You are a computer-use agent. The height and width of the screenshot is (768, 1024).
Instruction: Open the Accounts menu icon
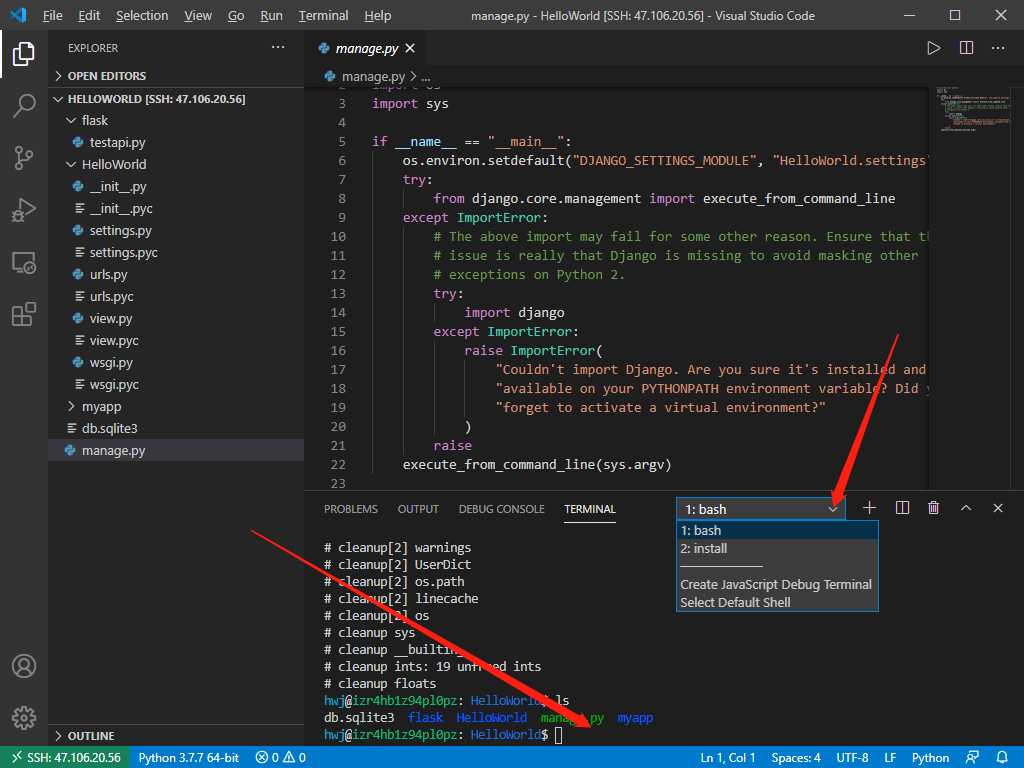coord(24,666)
